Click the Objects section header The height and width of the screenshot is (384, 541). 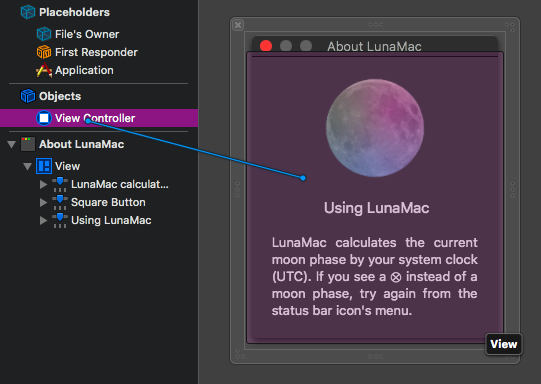click(x=60, y=96)
